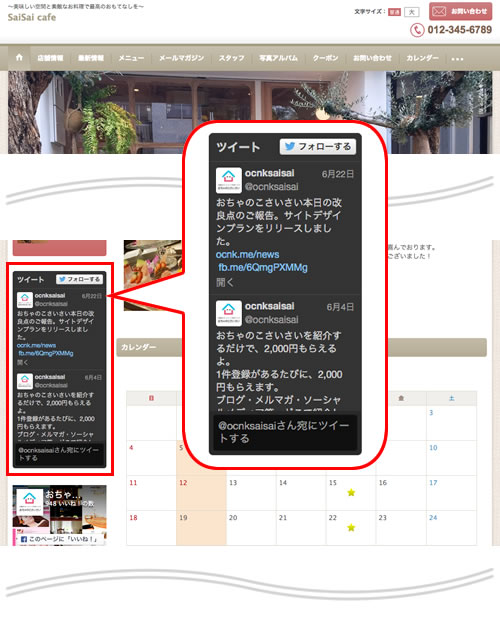Select calendar date 21
This screenshot has width=500, height=632.
click(x=283, y=518)
